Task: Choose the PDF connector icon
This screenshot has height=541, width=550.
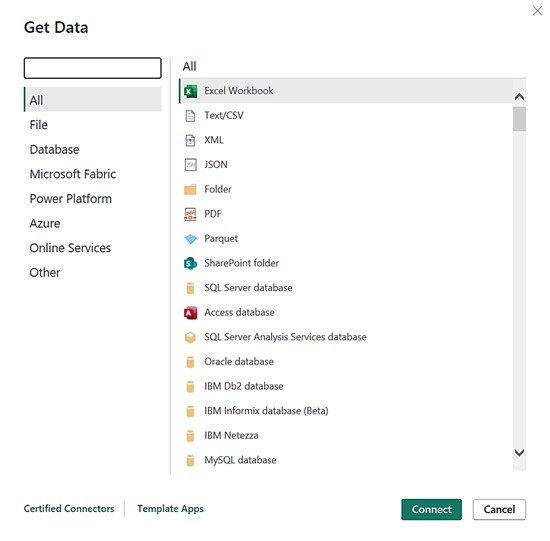Action: click(190, 214)
